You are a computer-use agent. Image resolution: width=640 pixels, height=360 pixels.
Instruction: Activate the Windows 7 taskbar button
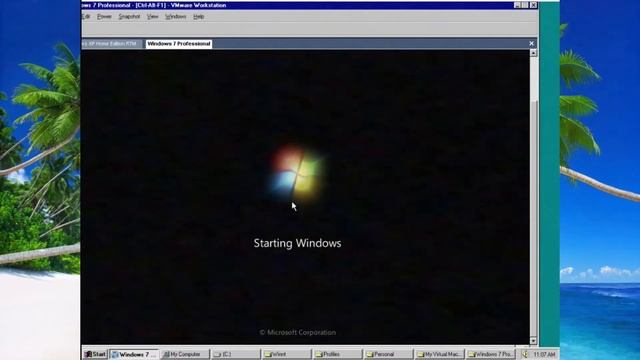(x=134, y=354)
